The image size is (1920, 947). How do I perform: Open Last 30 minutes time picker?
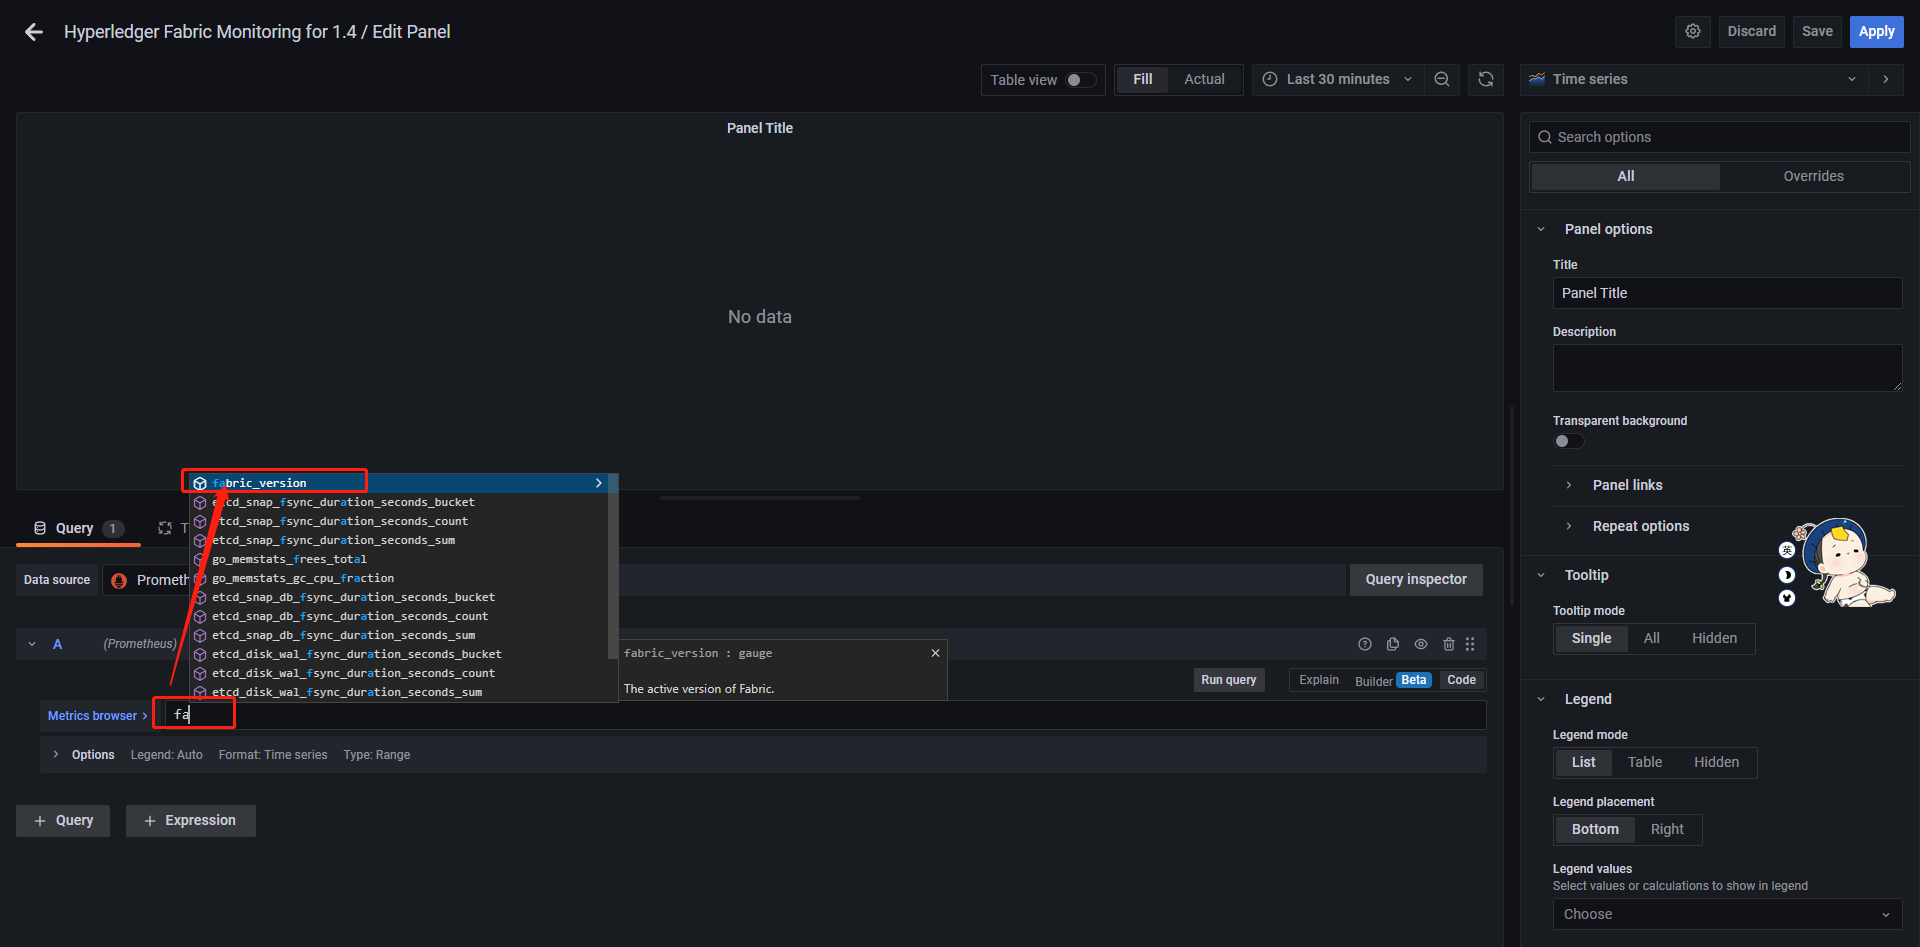coord(1339,80)
